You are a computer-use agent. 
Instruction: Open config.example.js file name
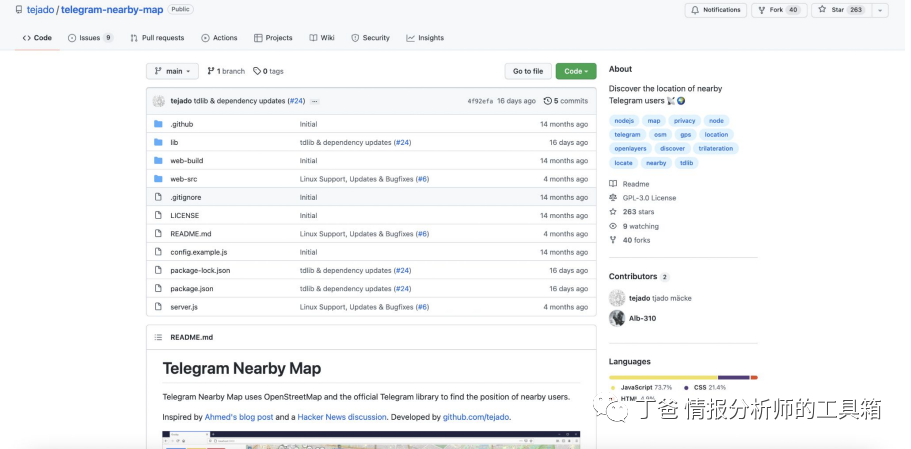coord(199,252)
